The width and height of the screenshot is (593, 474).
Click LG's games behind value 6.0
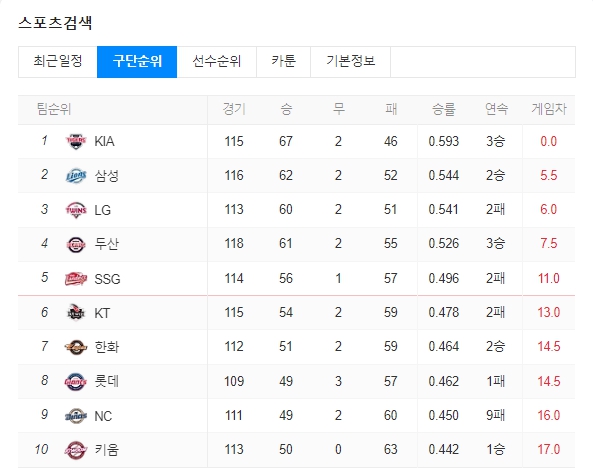[548, 210]
